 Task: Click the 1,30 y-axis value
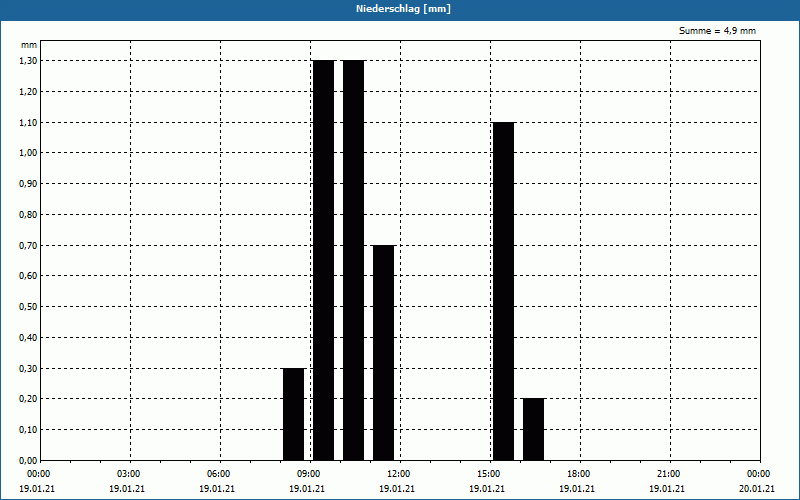pos(28,61)
